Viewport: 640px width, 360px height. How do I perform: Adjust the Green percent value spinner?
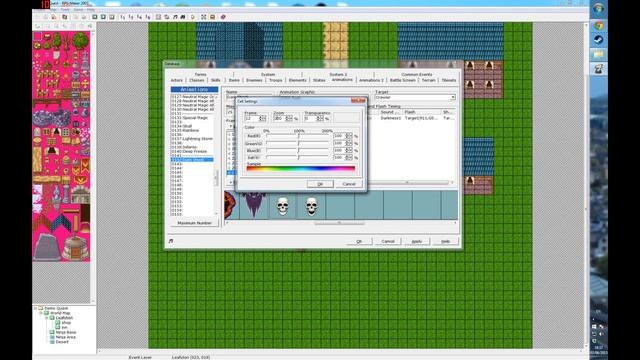pyautogui.click(x=348, y=143)
